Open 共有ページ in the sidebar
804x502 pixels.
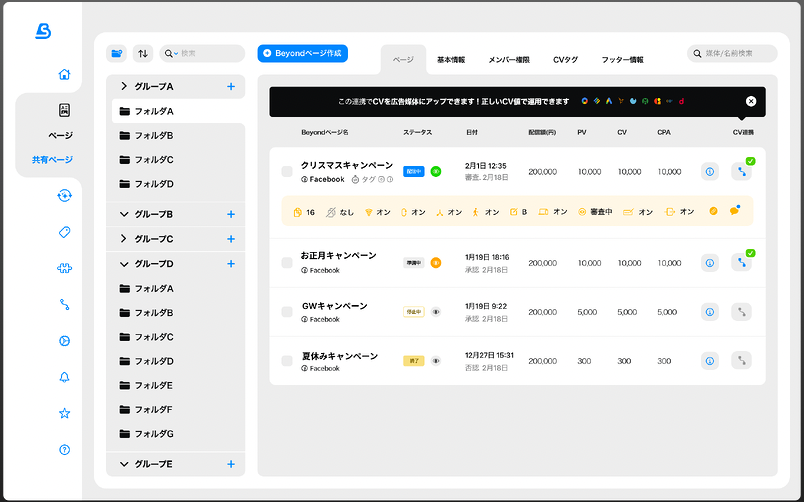pos(52,160)
